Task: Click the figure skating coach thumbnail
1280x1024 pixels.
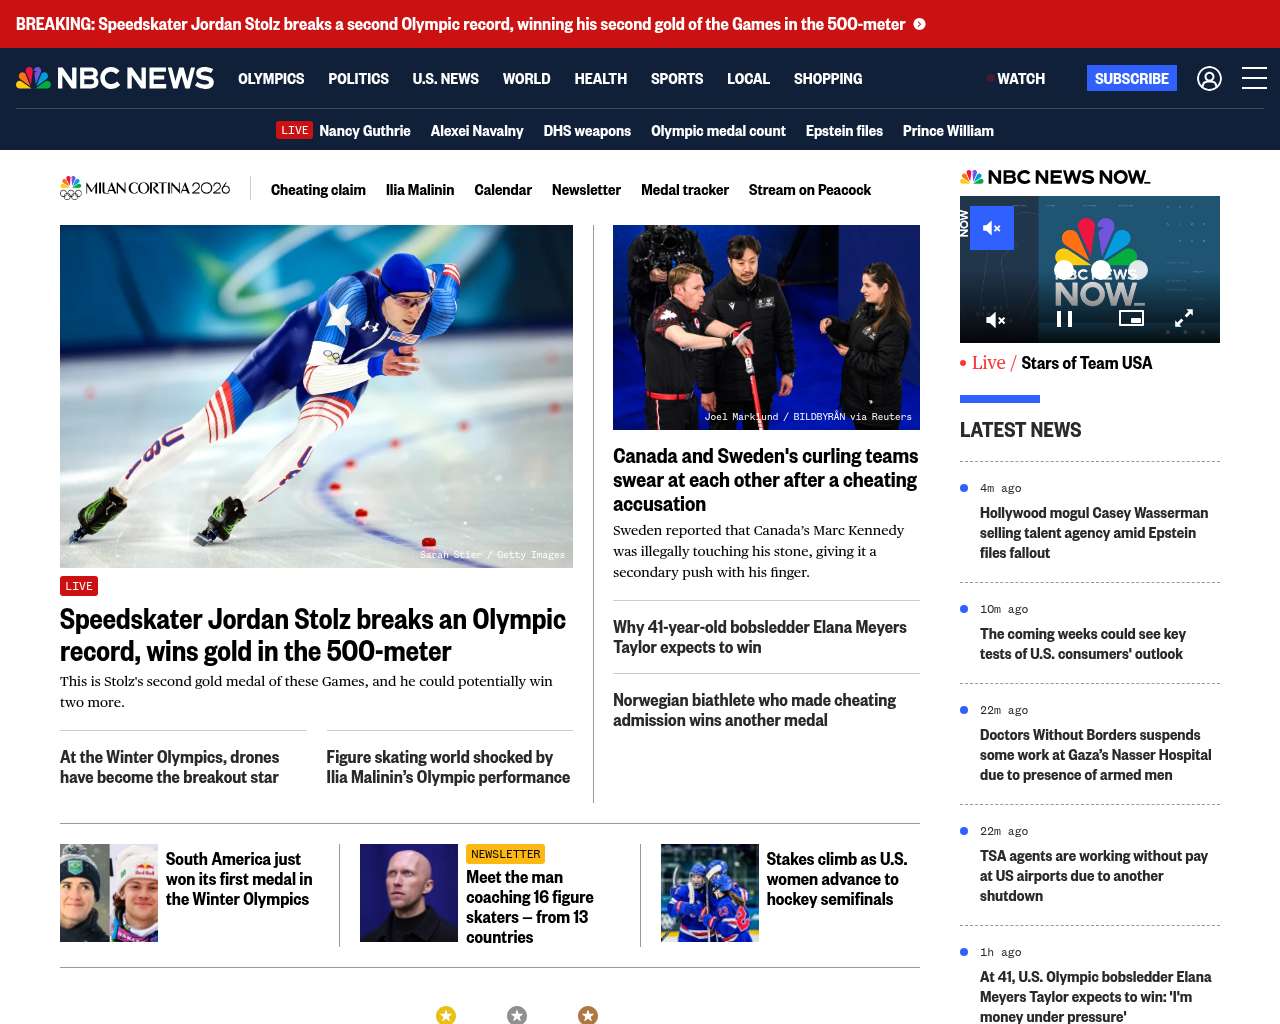Action: tap(409, 893)
